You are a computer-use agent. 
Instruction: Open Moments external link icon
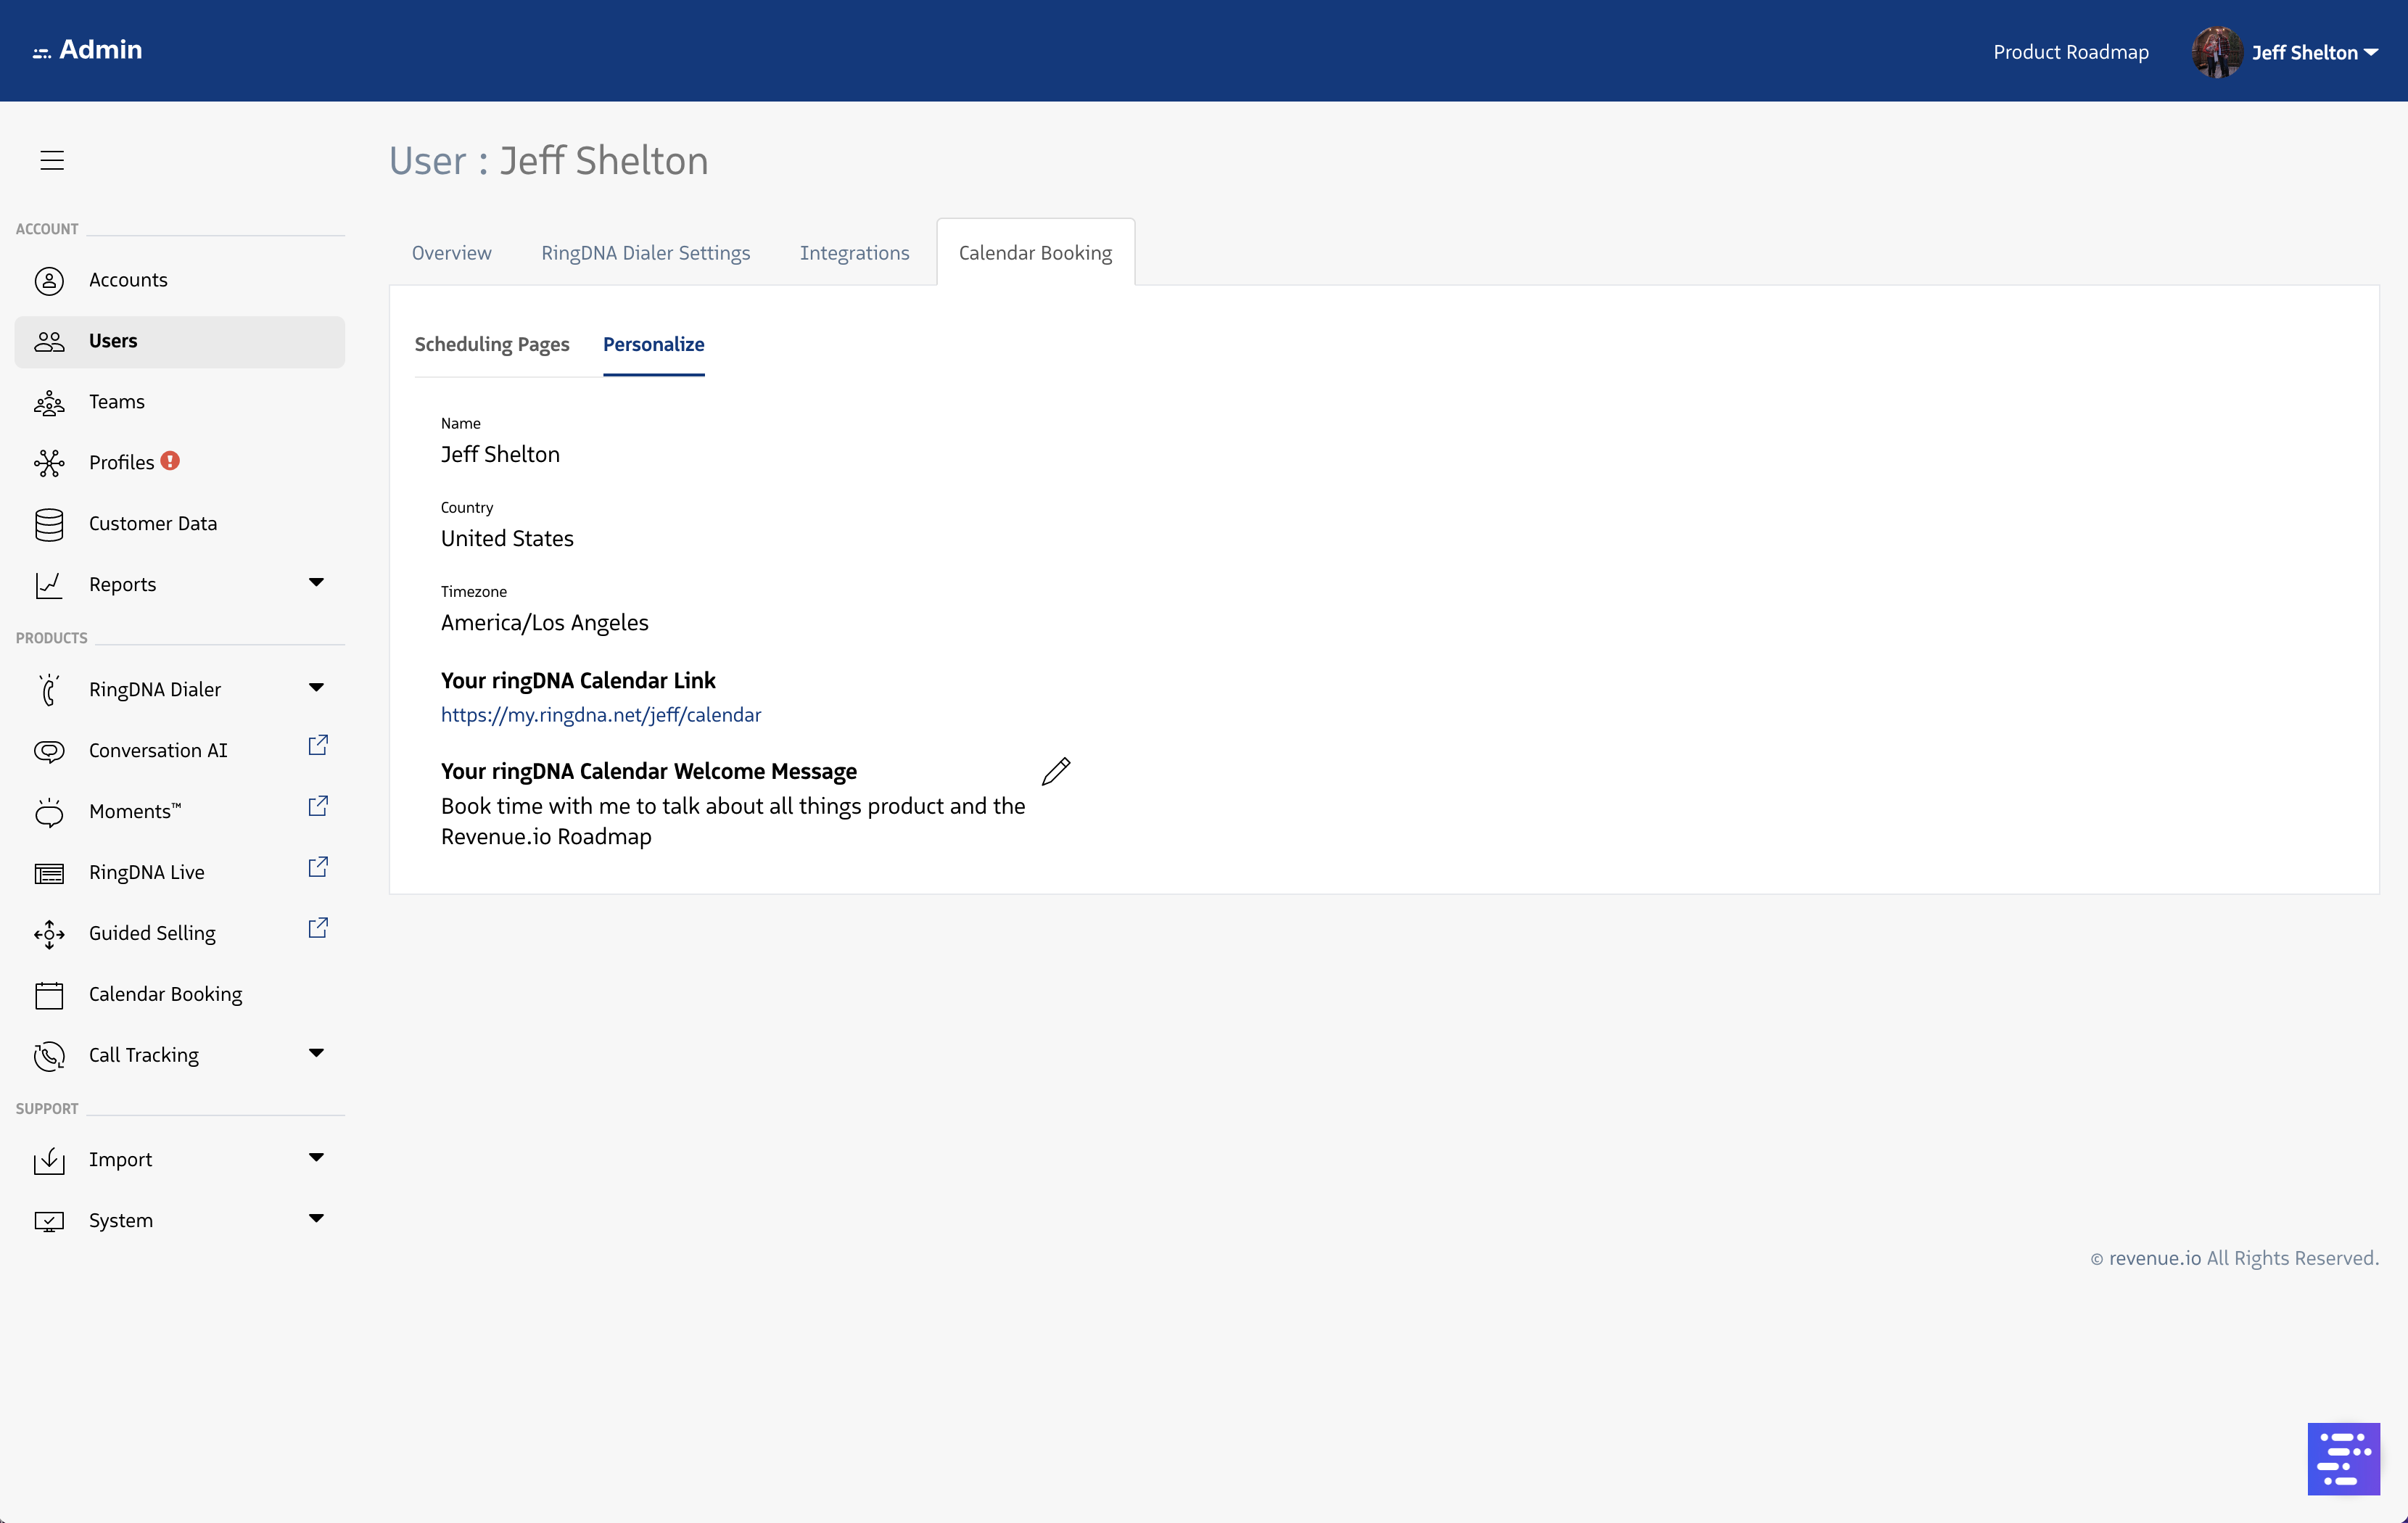(x=318, y=806)
